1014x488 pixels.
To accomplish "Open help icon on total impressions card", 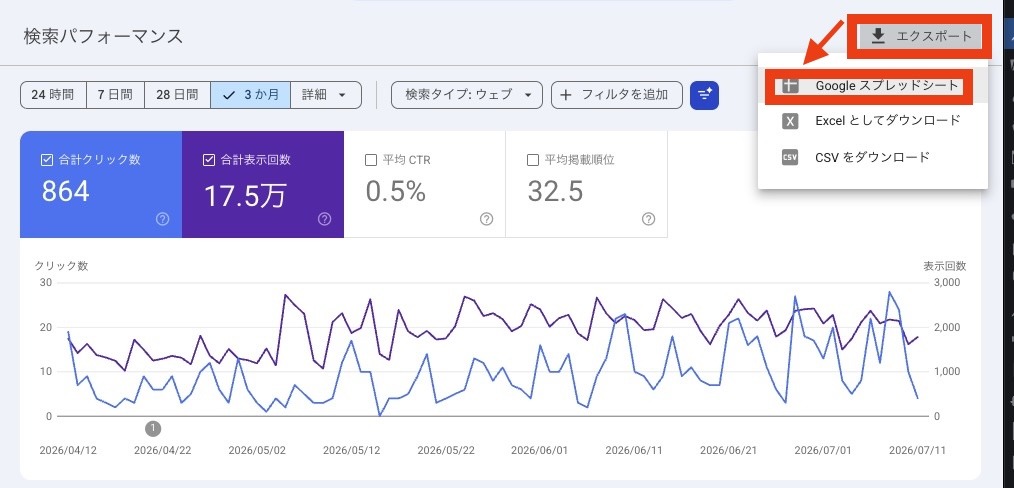I will pyautogui.click(x=325, y=219).
